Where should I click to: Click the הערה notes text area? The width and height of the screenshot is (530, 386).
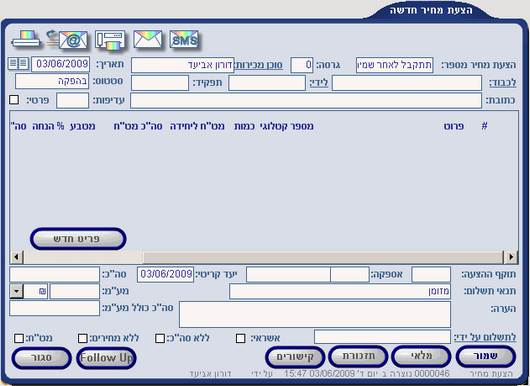point(315,315)
